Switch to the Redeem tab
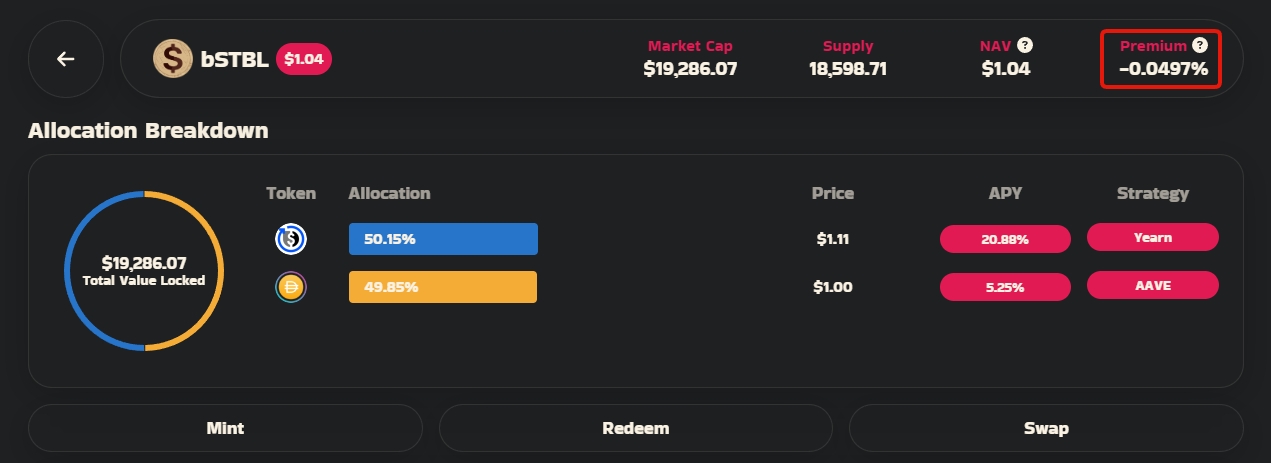Viewport: 1271px width, 463px height. pos(635,428)
